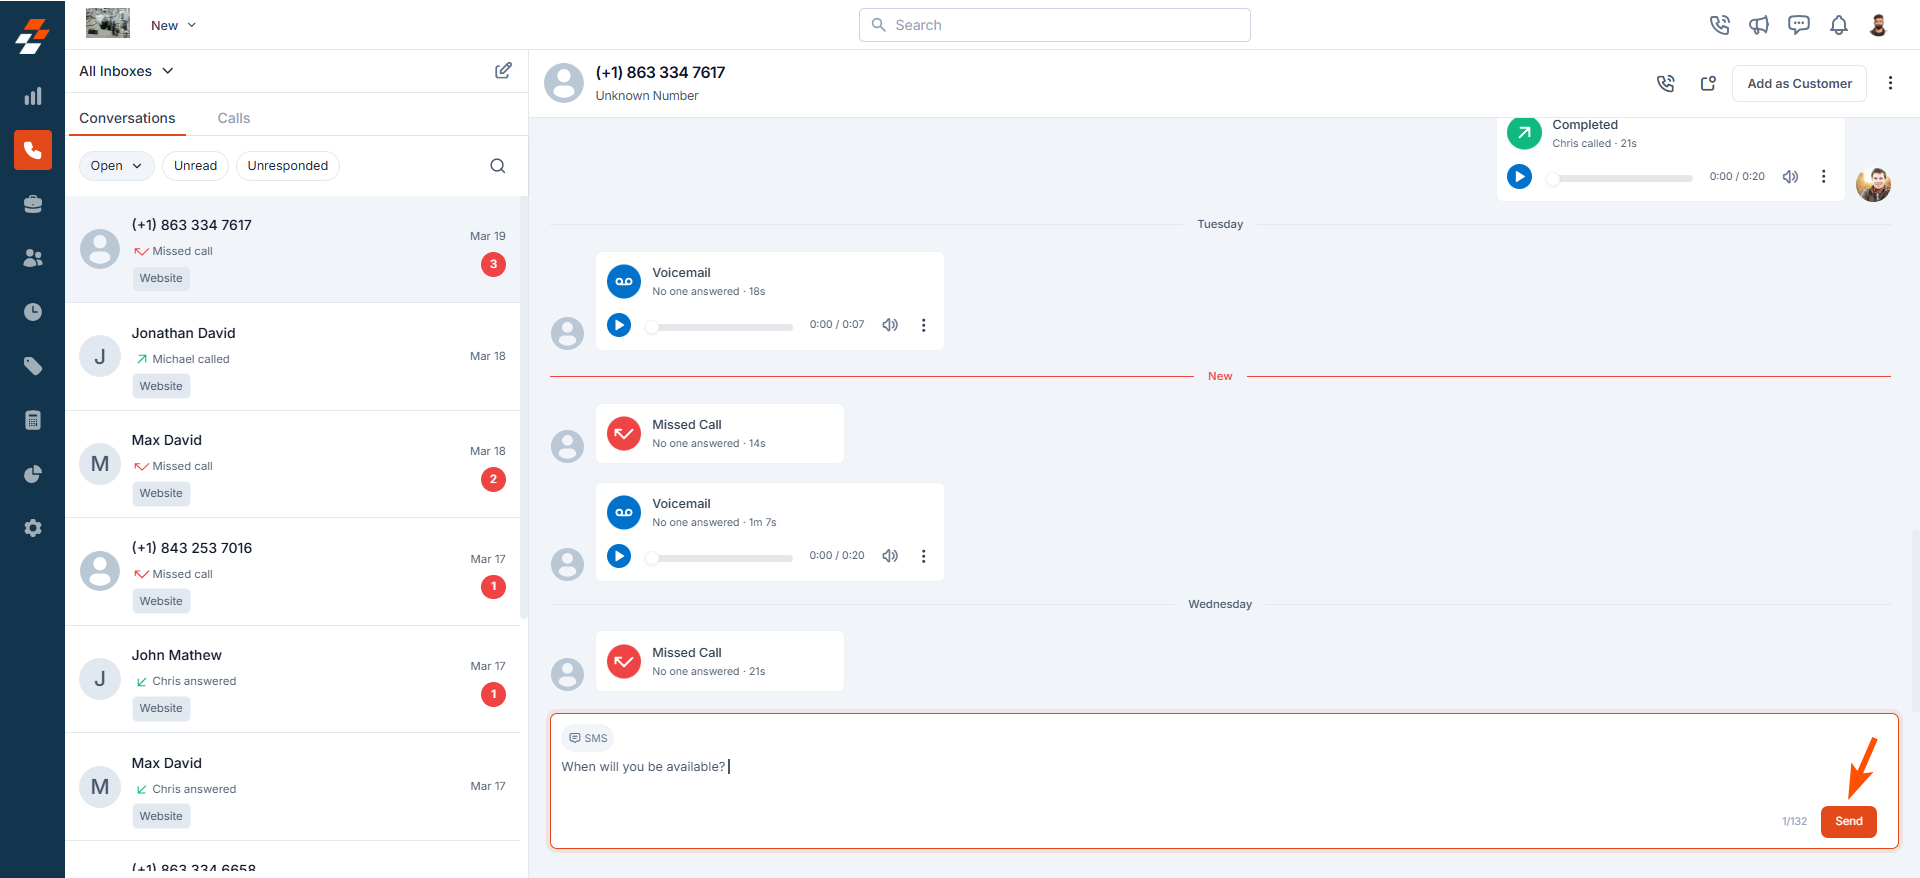The image size is (1920, 878).
Task: Seek in the Completed call recording progress bar
Action: (x=1620, y=178)
